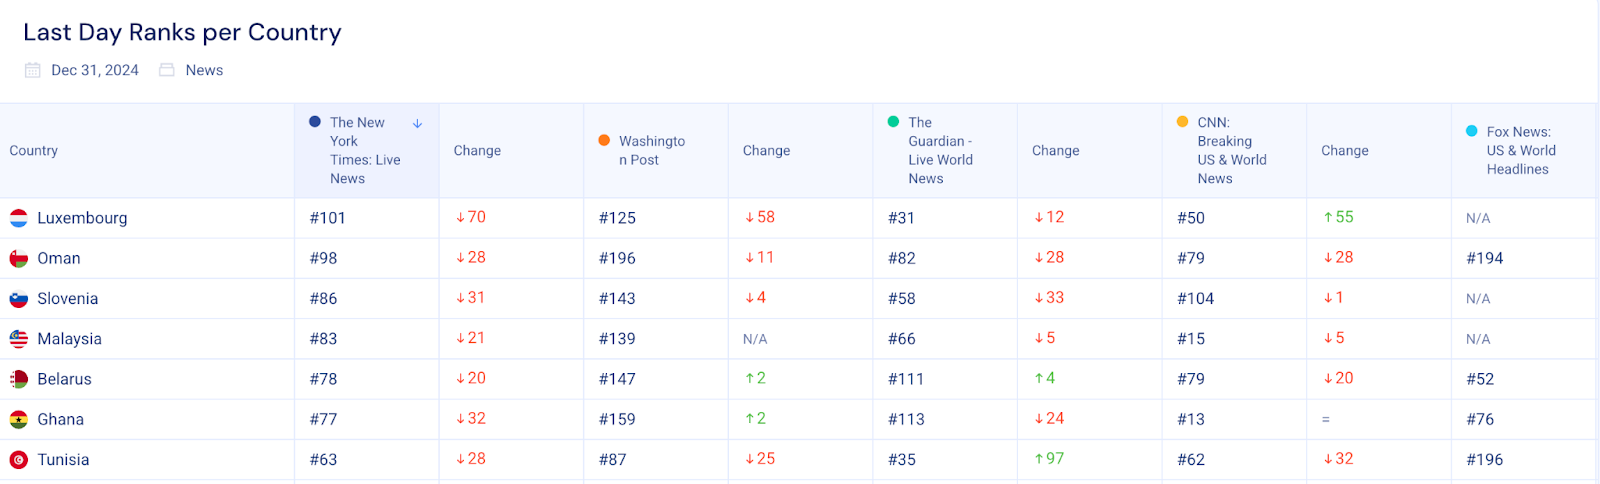Click the orange dot for Washington Post
The image size is (1600, 484).
604,141
